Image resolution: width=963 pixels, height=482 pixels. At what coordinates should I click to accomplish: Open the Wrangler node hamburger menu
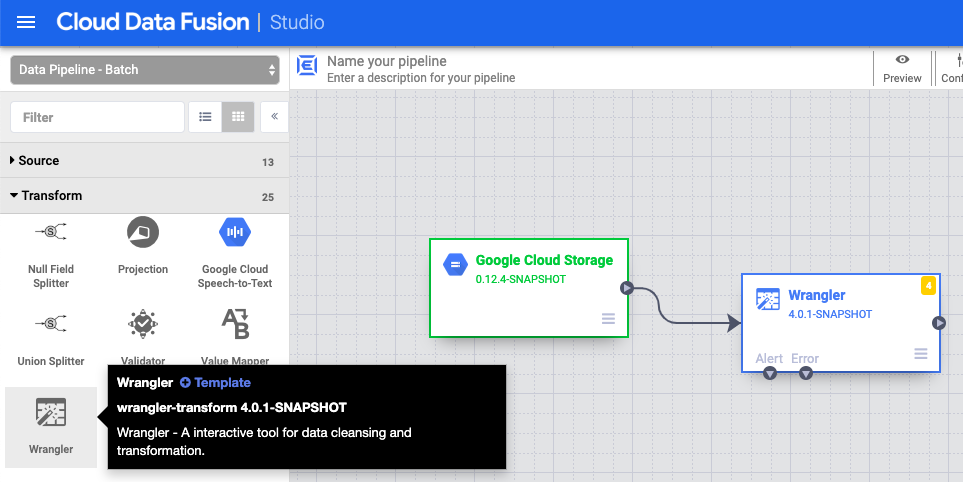coord(921,354)
